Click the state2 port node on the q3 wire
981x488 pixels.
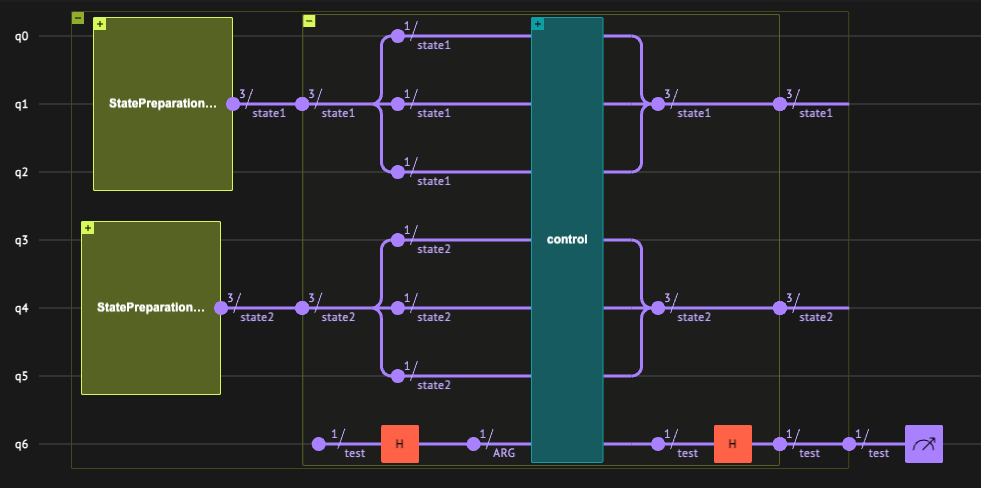[398, 240]
